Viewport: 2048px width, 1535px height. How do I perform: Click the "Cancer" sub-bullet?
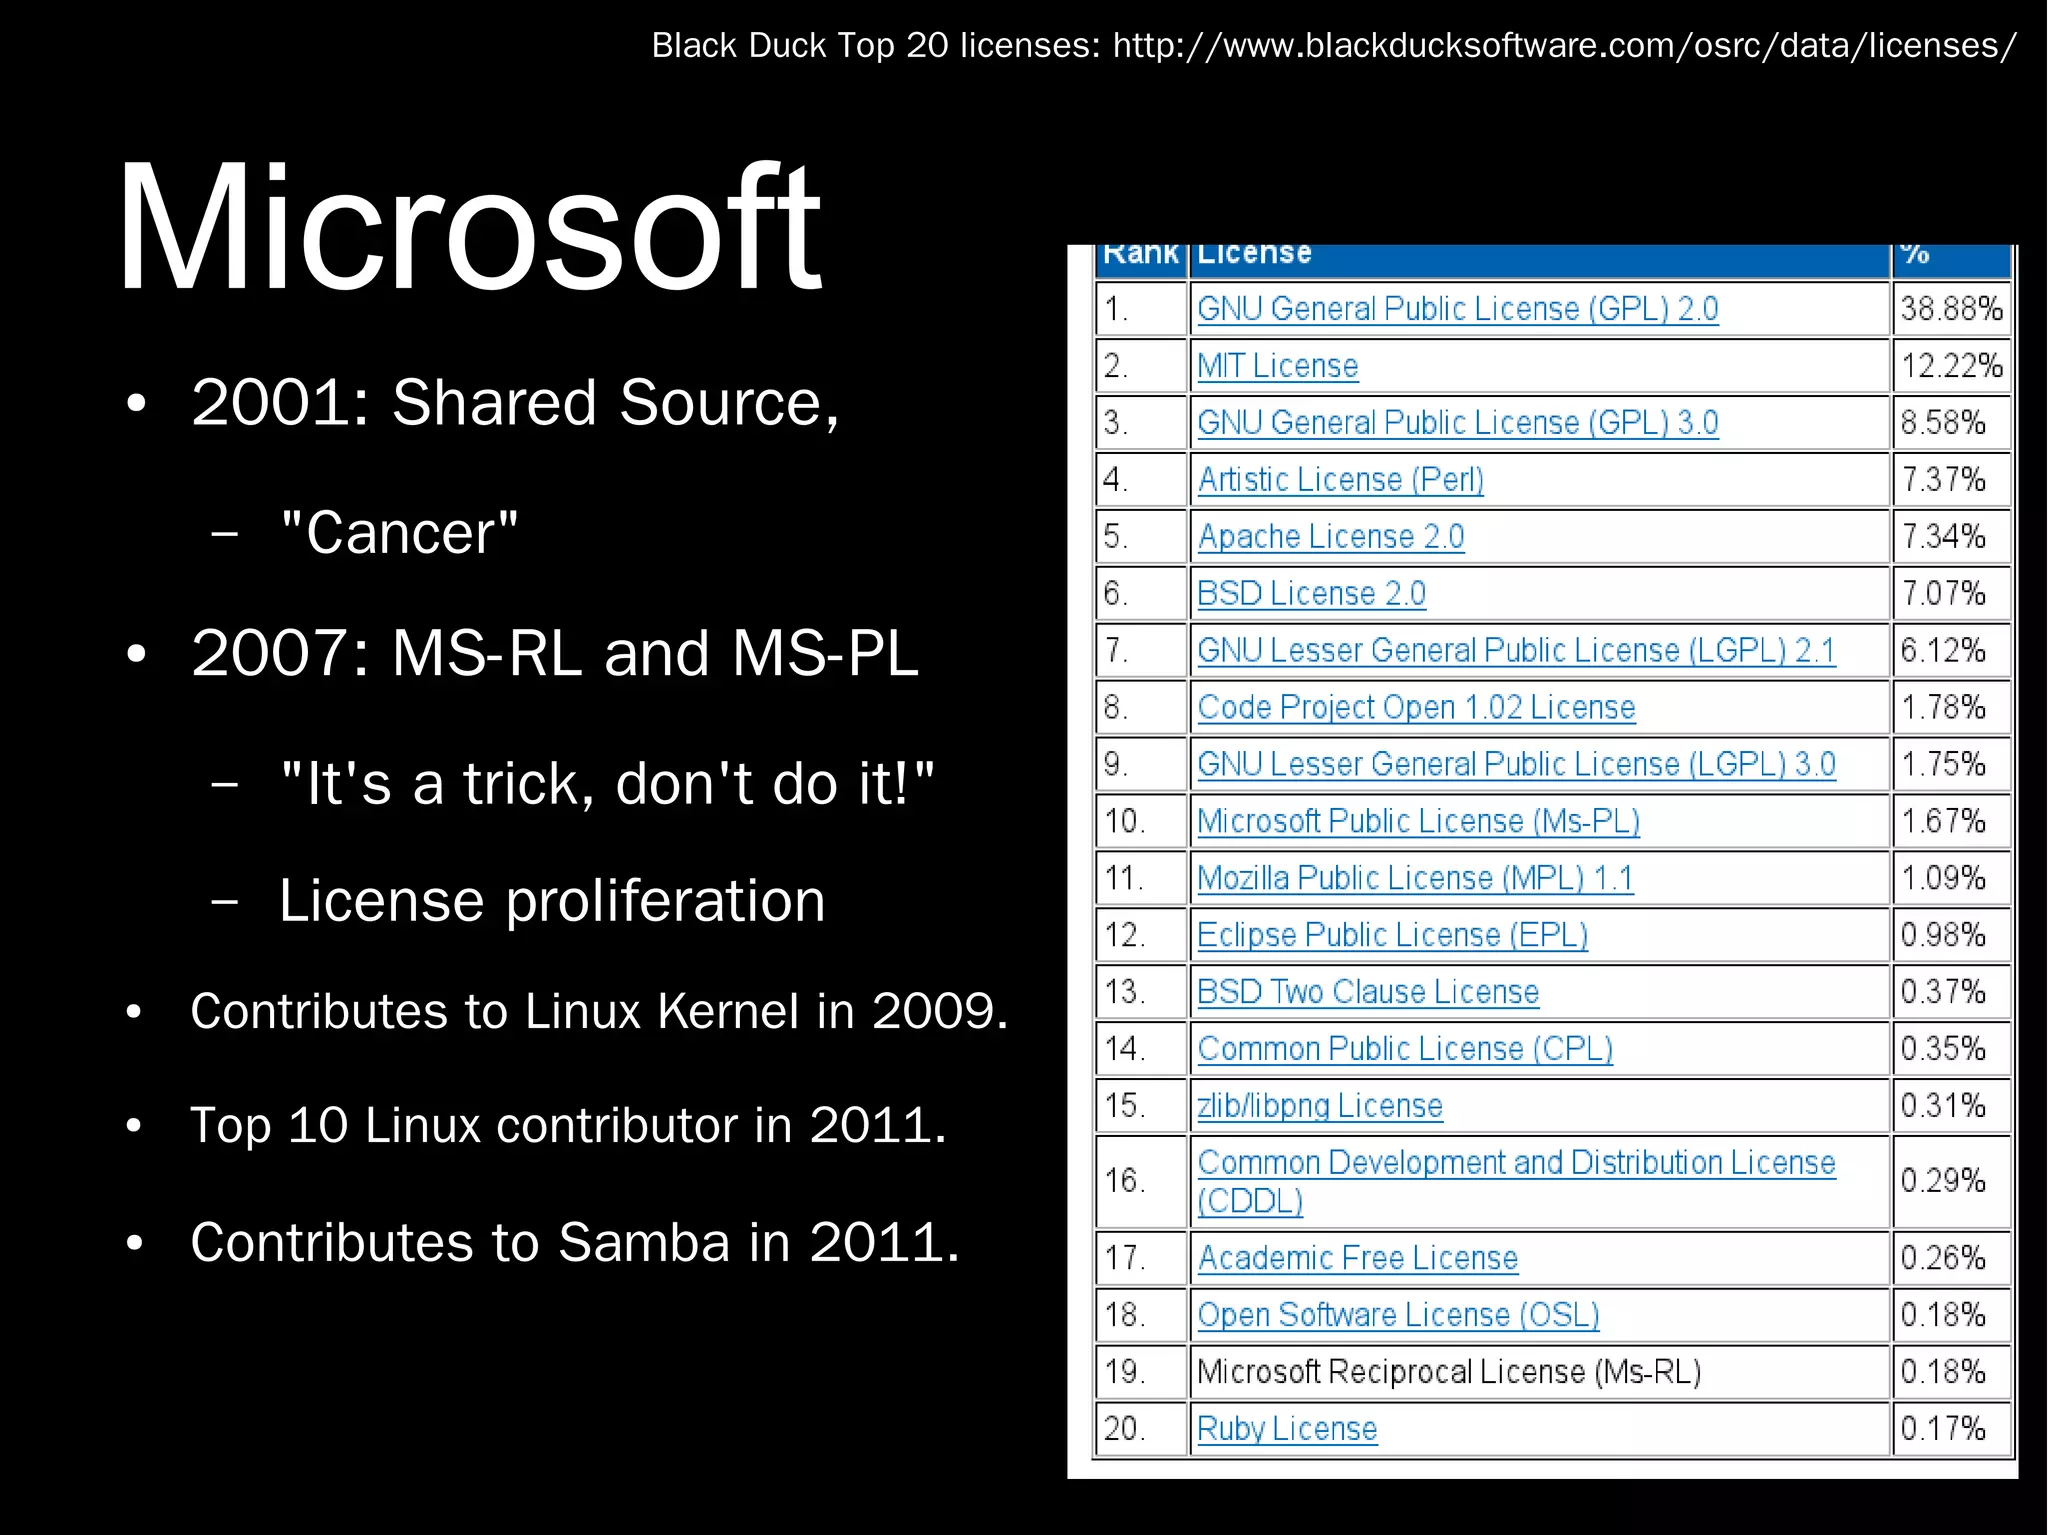coord(400,533)
